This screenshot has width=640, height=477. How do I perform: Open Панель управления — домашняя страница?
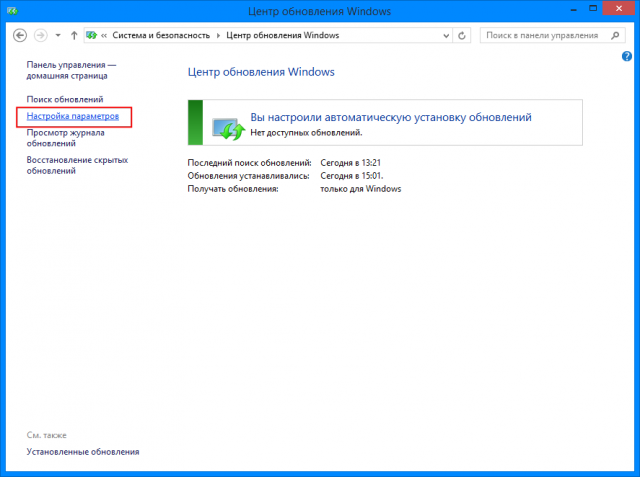click(71, 70)
